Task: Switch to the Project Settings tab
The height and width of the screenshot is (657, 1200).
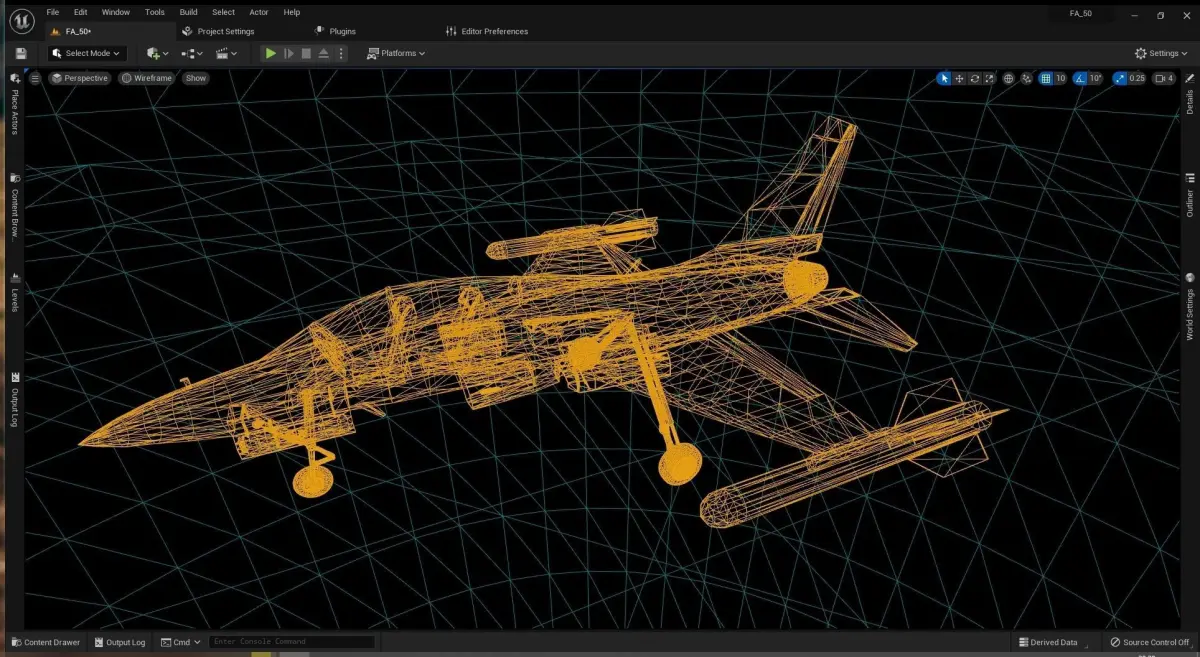Action: [x=218, y=31]
